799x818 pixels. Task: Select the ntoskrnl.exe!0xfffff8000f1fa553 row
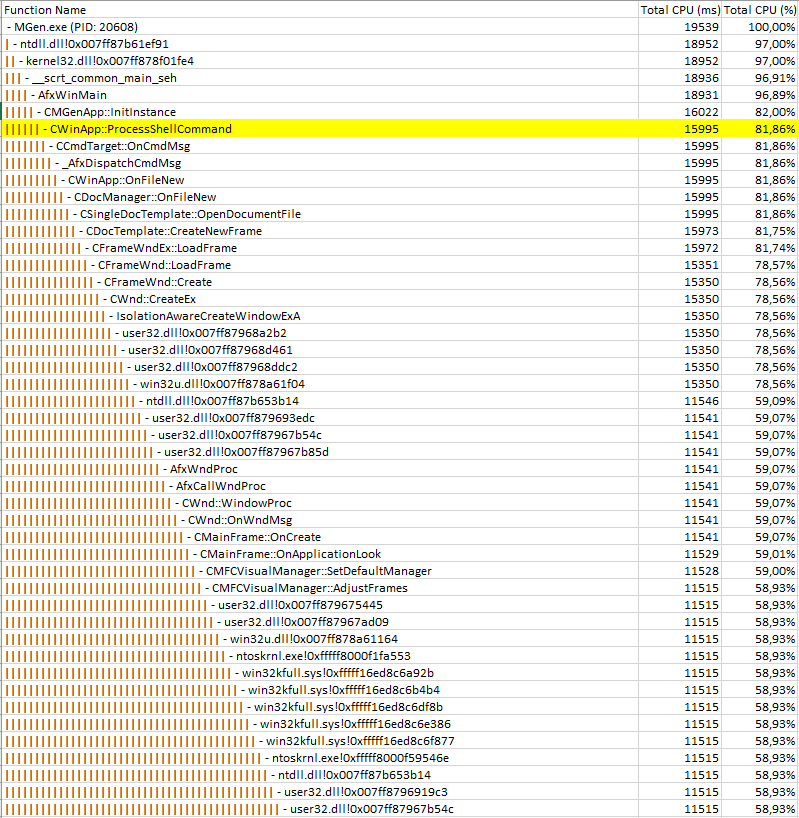point(400,656)
